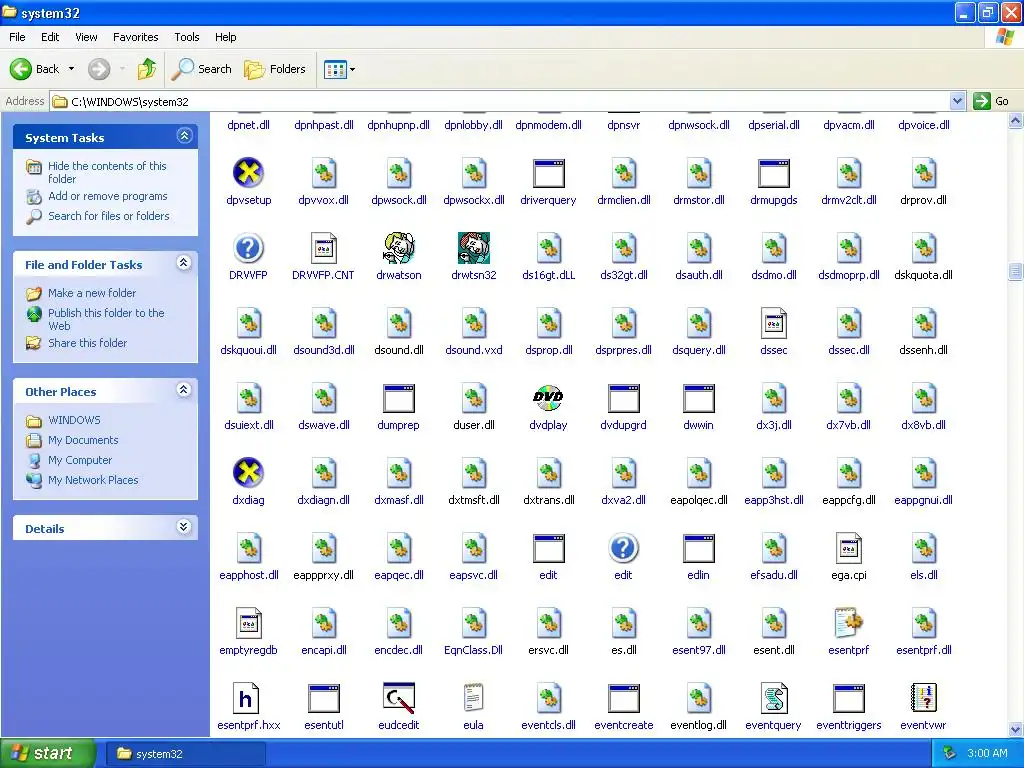Expand the Details panel

(x=184, y=527)
